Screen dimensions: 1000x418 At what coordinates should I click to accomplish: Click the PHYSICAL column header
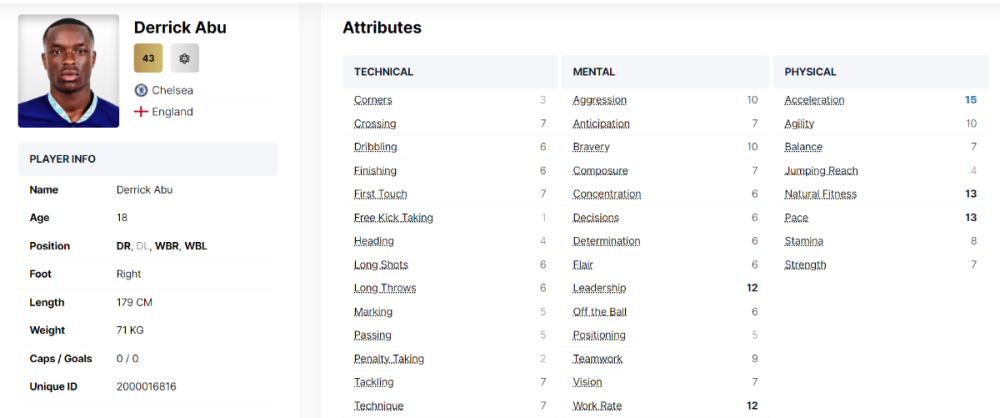810,72
